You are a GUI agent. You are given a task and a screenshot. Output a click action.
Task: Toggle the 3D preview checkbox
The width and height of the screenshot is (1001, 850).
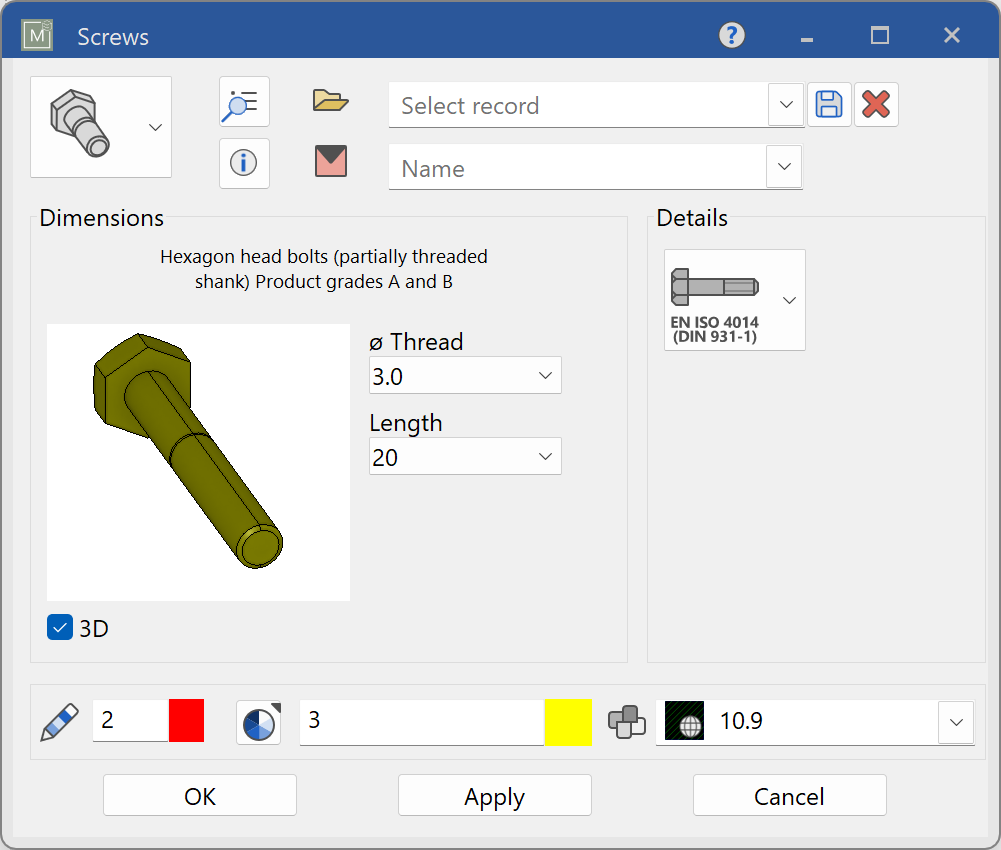[x=59, y=627]
